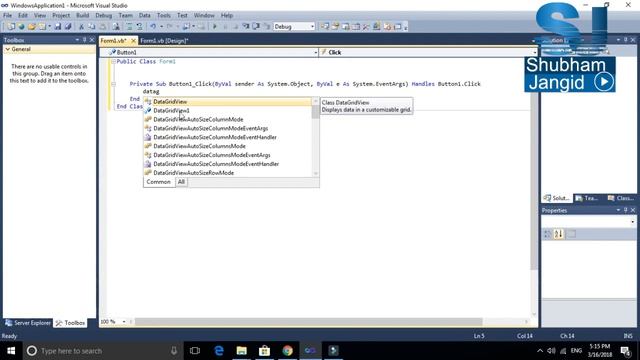The height and width of the screenshot is (360, 640).
Task: Click the Cut scissors toolbar icon
Action: pyautogui.click(x=81, y=27)
